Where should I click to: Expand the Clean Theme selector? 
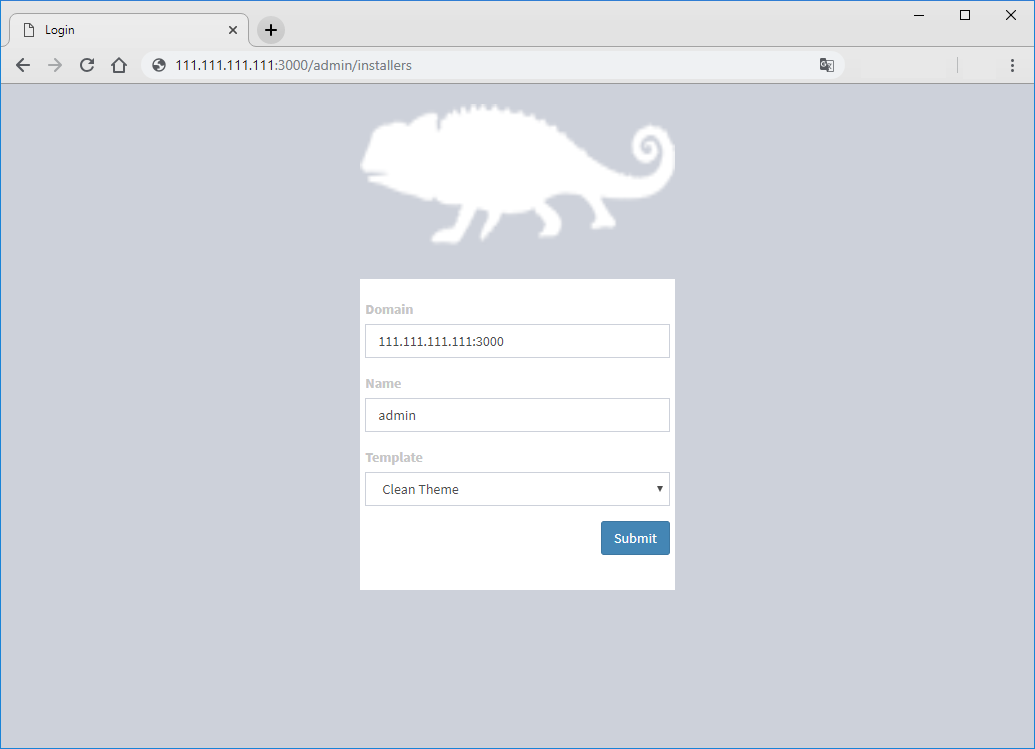tap(517, 489)
